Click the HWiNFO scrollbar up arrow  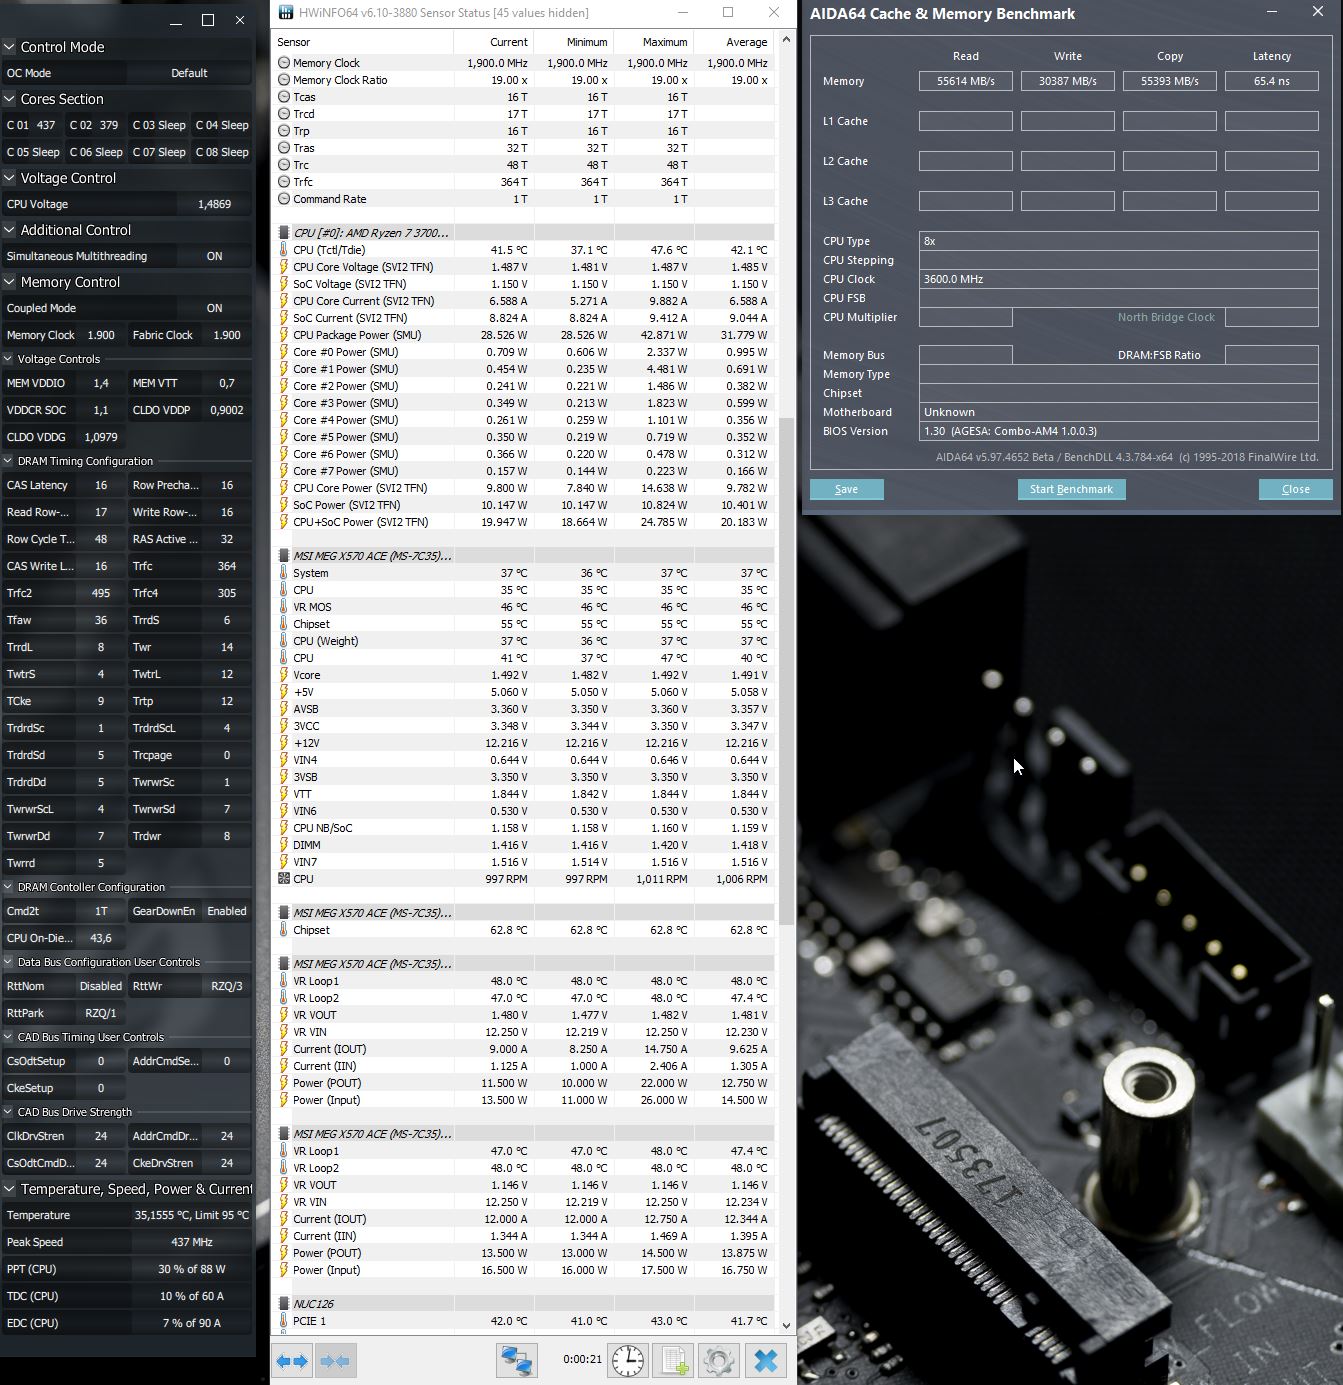pos(786,40)
